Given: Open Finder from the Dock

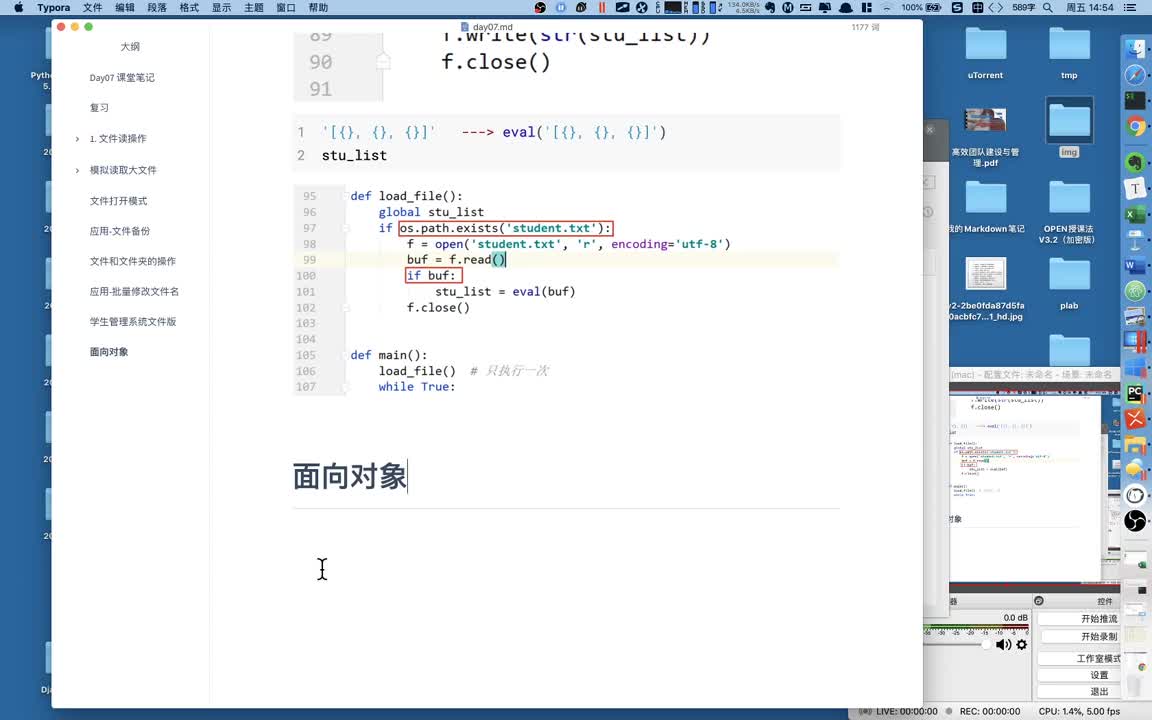Looking at the screenshot, I should click(1135, 50).
